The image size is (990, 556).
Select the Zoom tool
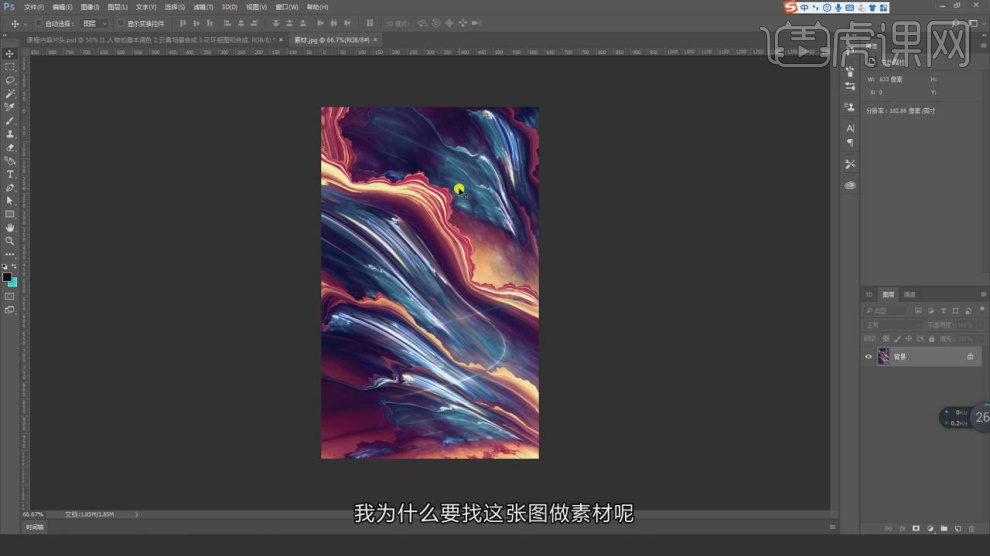[9, 241]
